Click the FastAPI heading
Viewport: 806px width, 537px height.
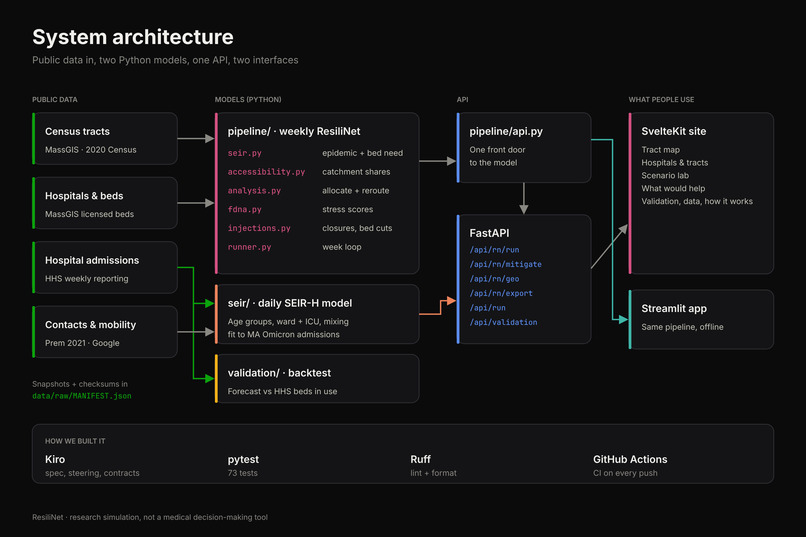pos(489,233)
